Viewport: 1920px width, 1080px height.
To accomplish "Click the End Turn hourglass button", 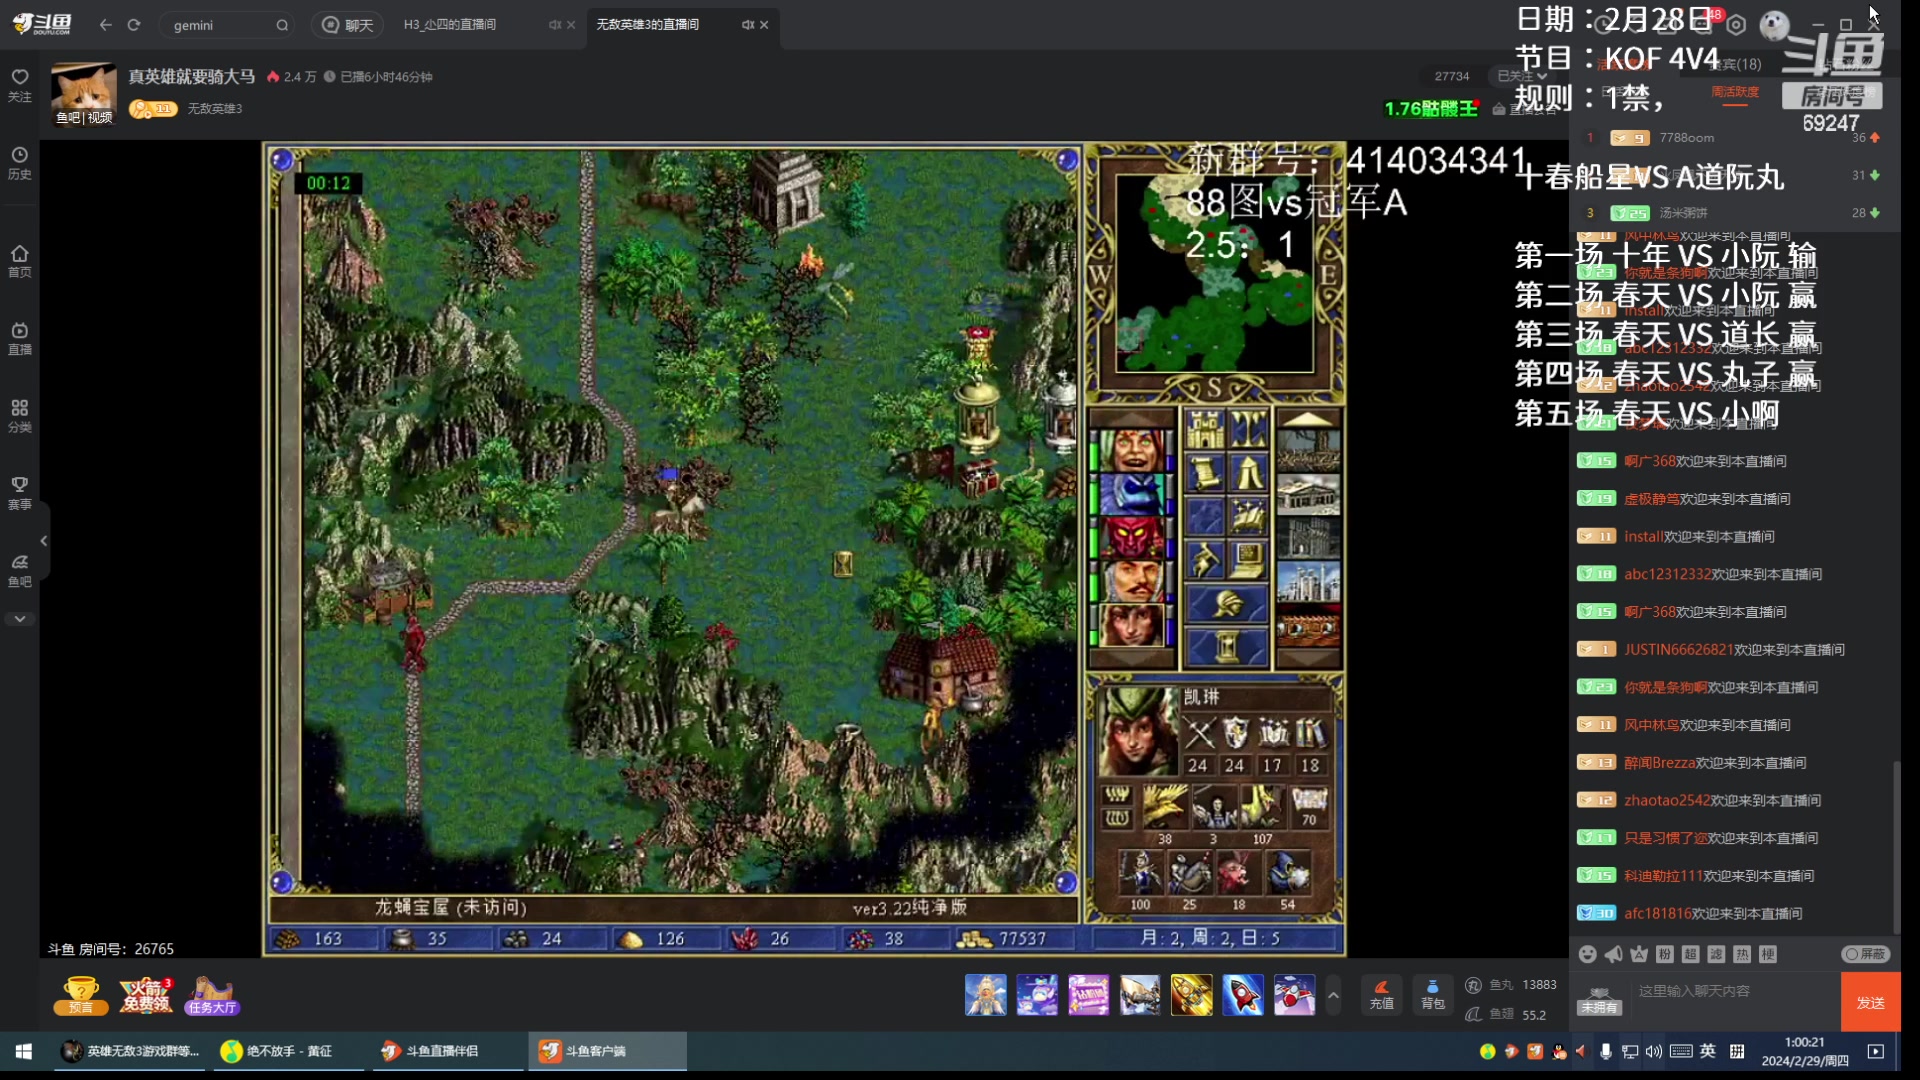I will (1227, 647).
